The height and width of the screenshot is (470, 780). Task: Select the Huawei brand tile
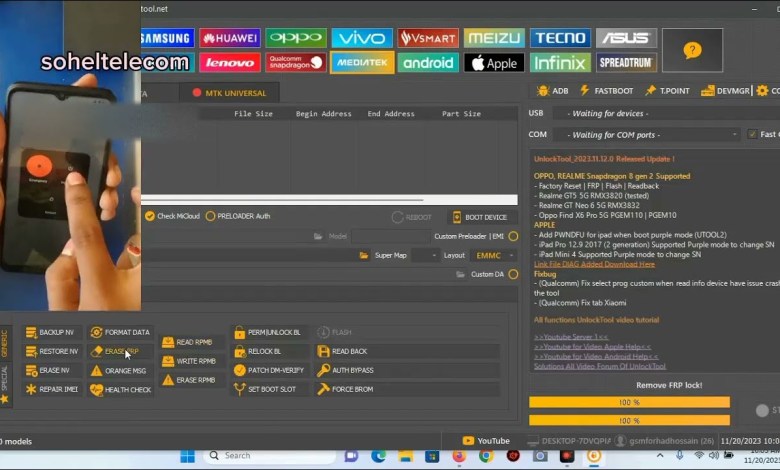click(230, 38)
